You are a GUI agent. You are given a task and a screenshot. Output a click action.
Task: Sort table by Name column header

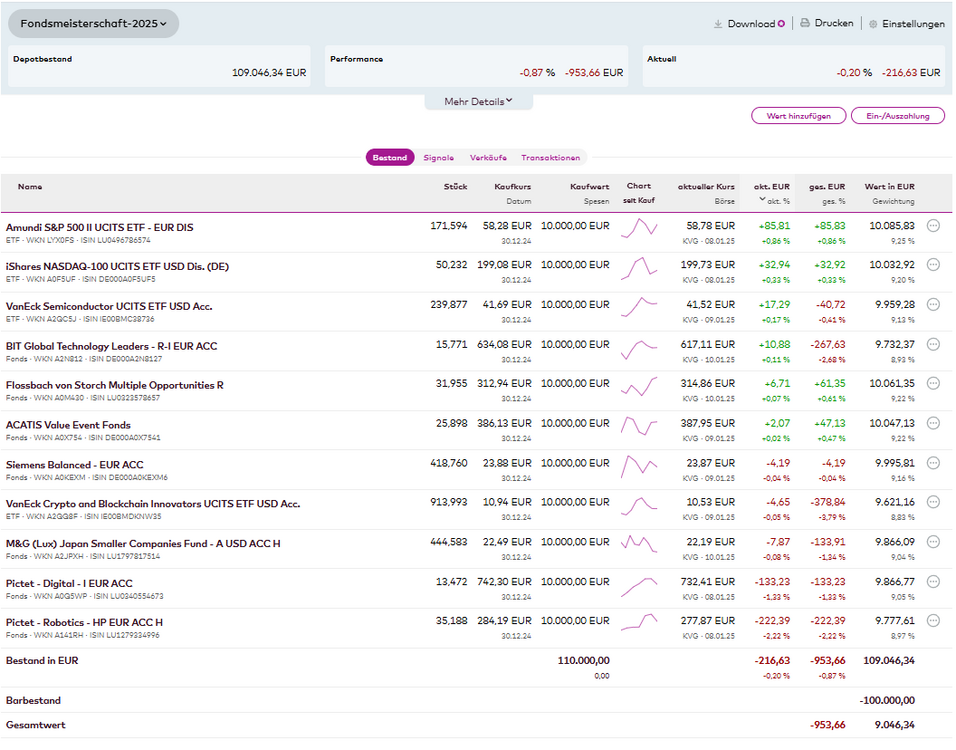pos(30,186)
